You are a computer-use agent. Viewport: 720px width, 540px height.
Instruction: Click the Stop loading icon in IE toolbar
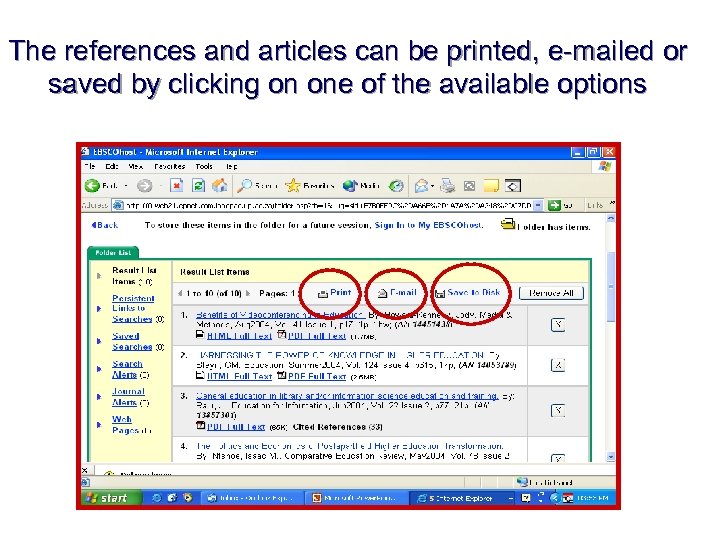(x=176, y=186)
